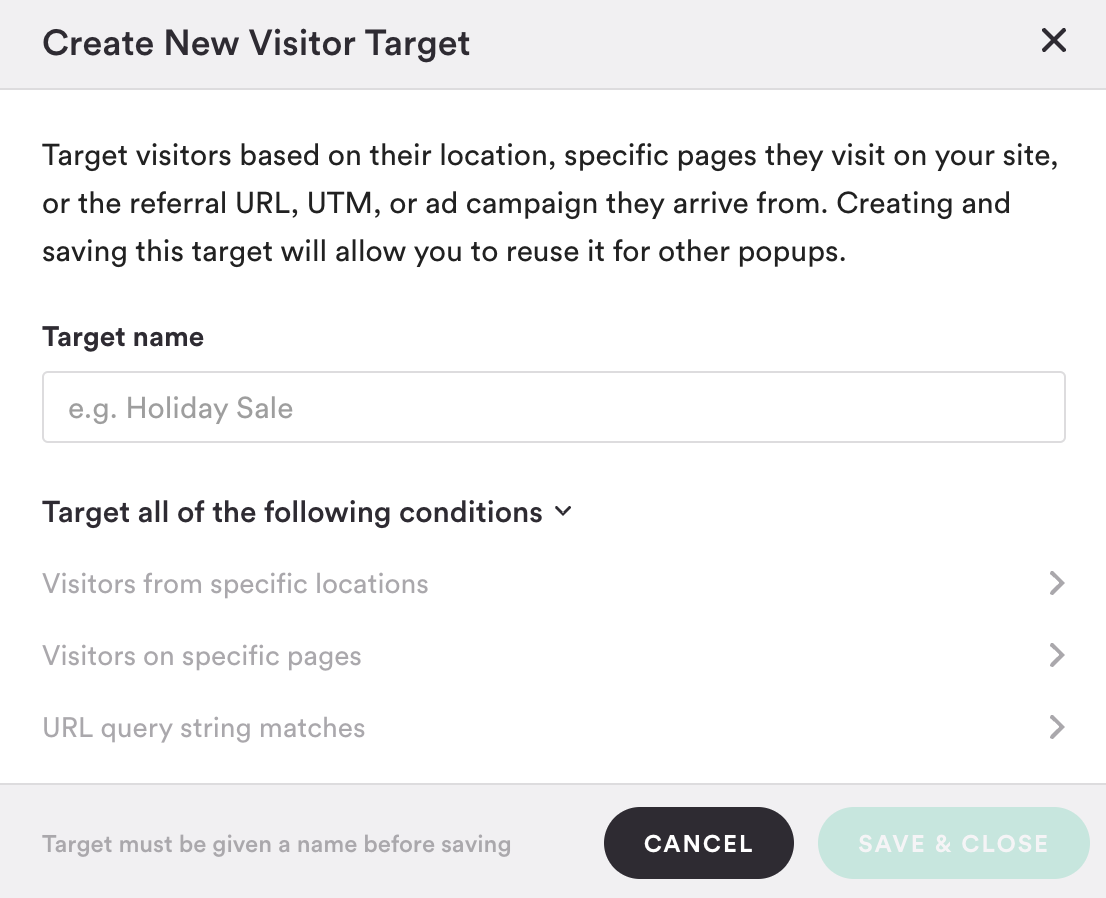Viewport: 1106px width, 898px height.
Task: Click the down caret after 'following conditions'
Action: tap(563, 511)
